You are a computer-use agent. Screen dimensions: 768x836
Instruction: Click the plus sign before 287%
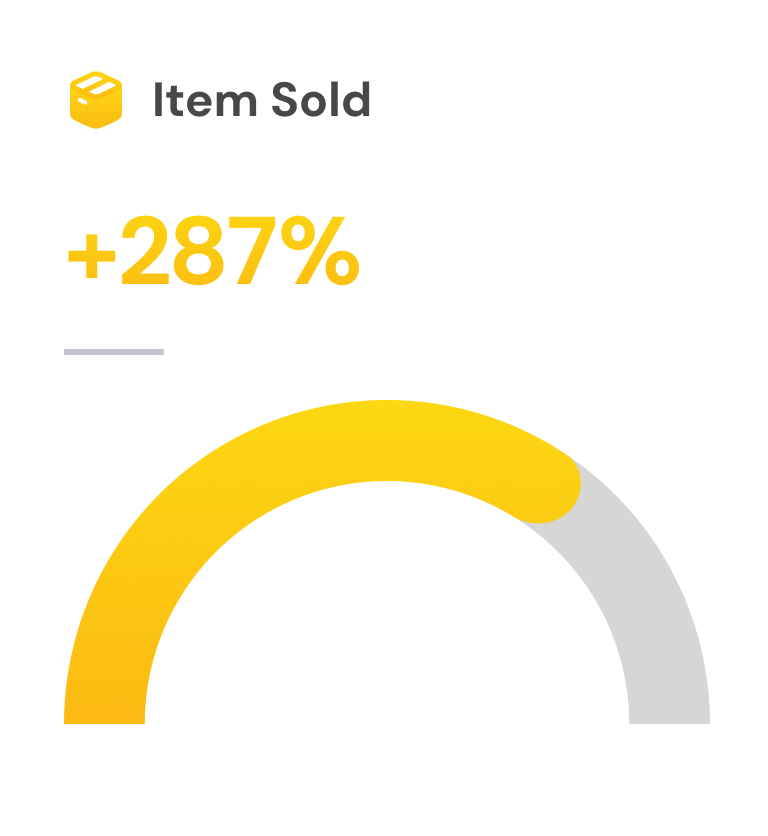click(91, 256)
